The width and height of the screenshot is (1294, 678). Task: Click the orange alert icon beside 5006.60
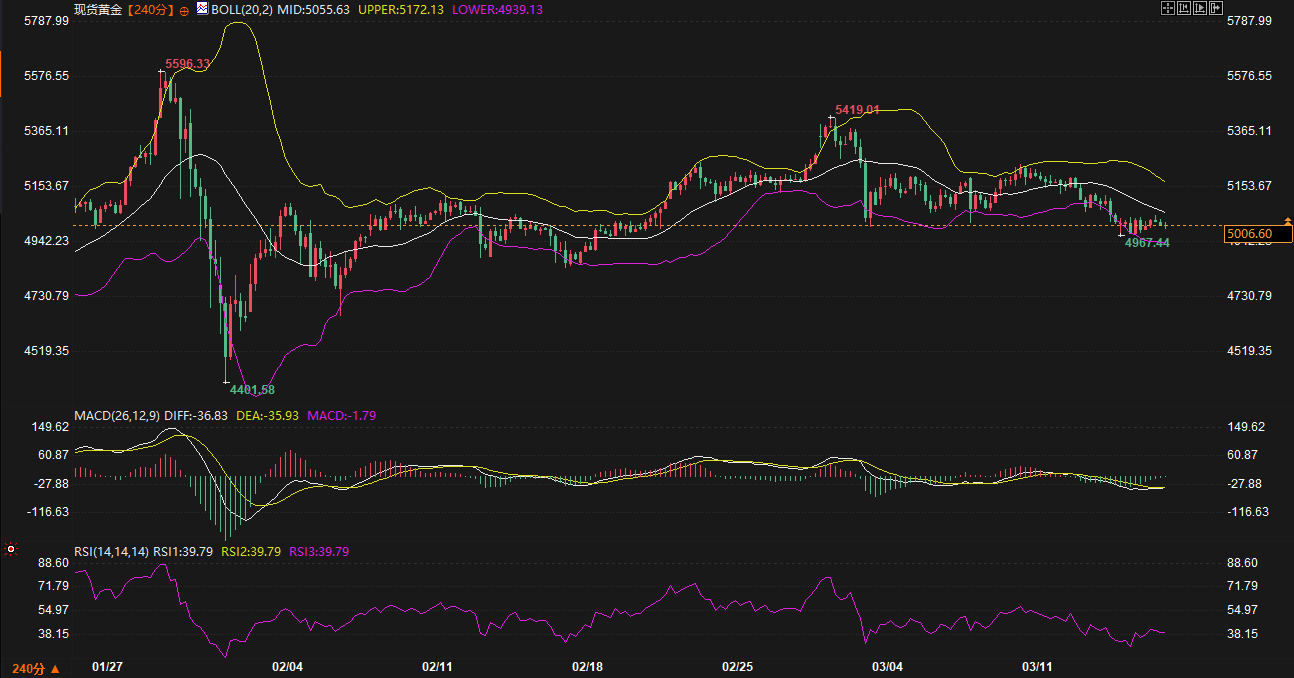(x=1288, y=221)
